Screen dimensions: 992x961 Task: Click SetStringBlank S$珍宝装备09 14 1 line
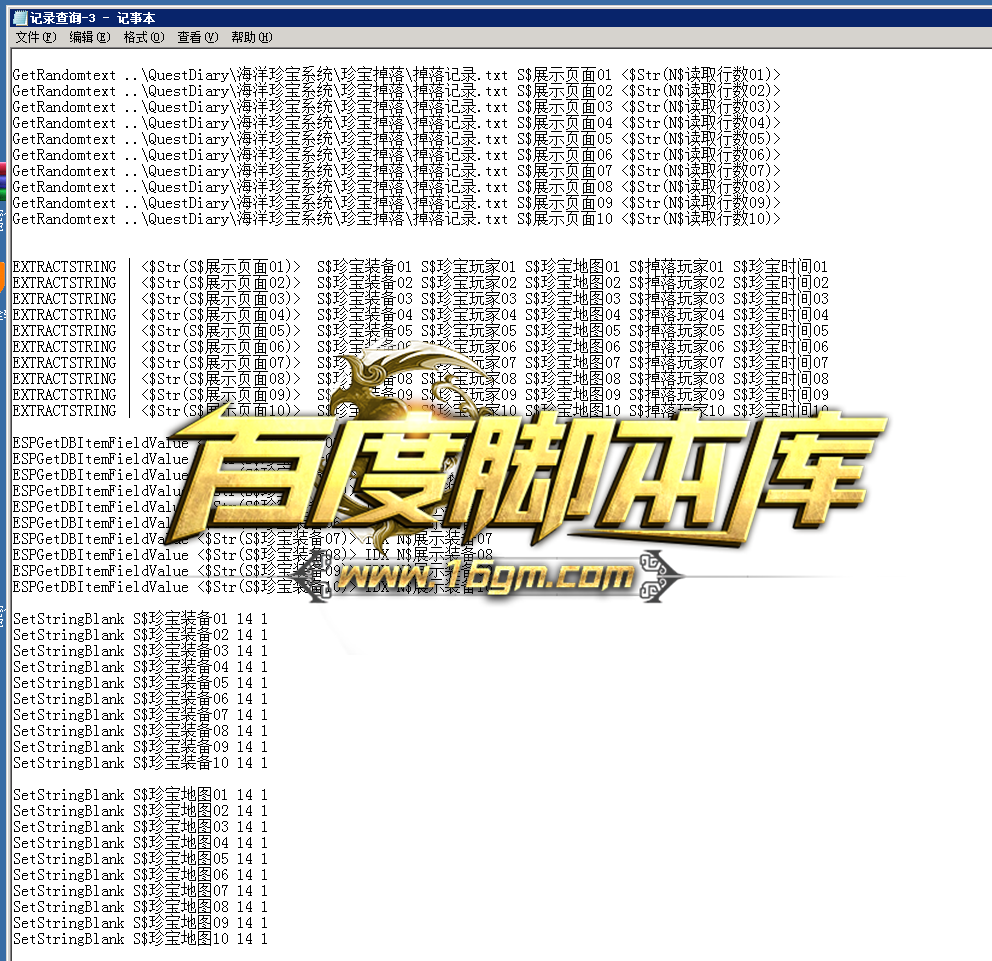[x=140, y=747]
